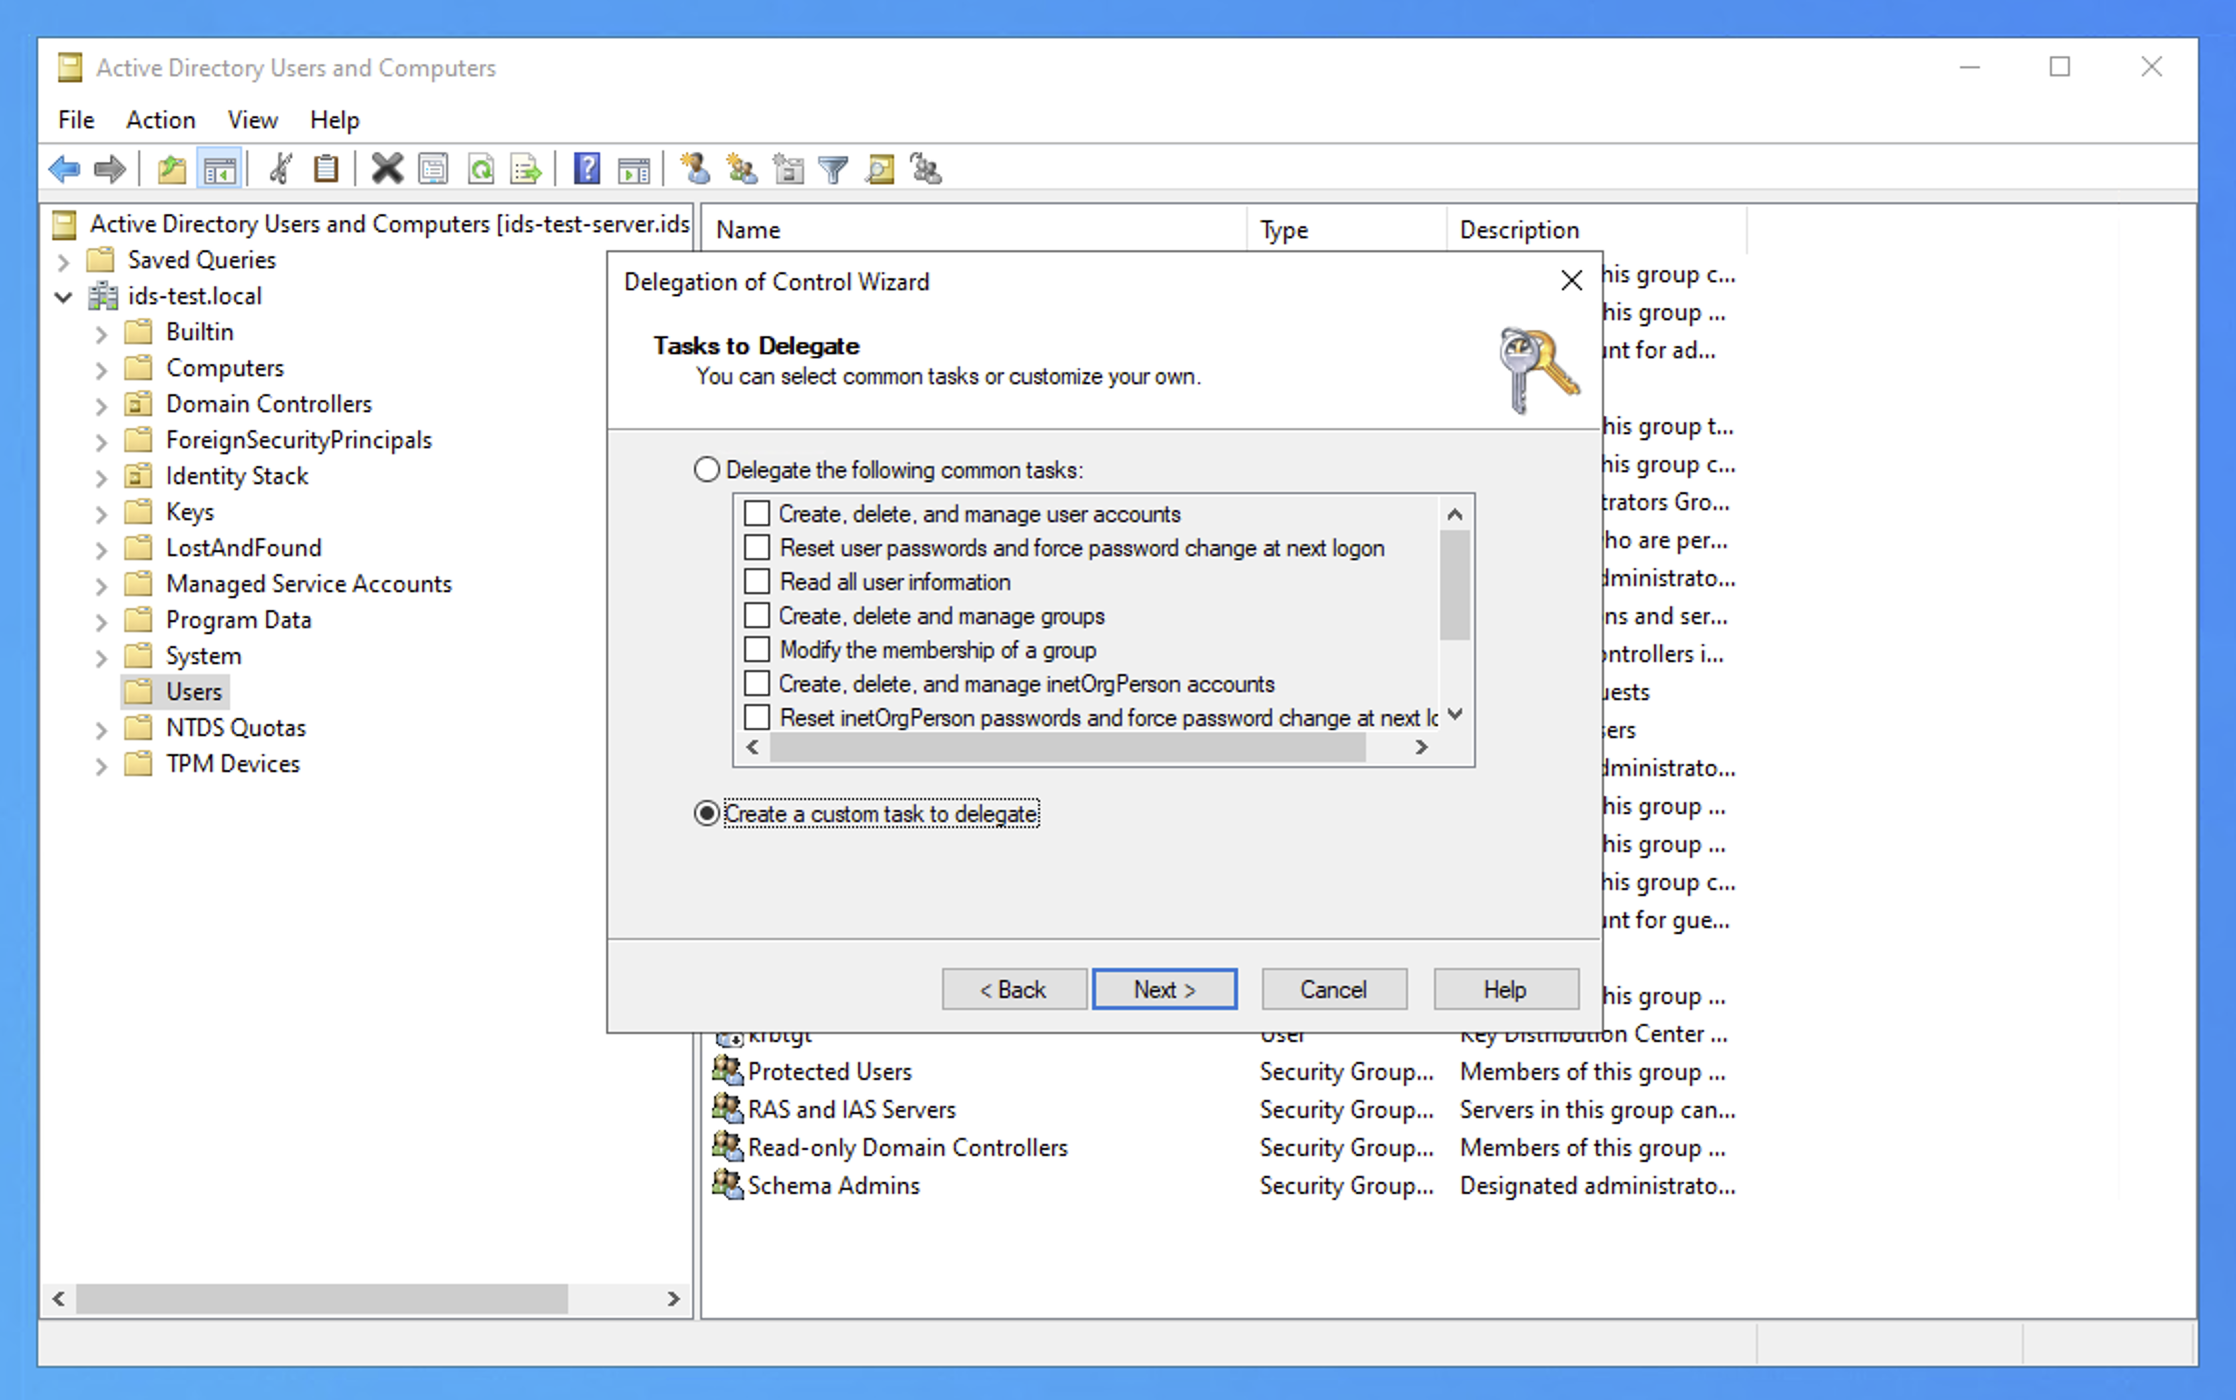Open the Help menu

pyautogui.click(x=334, y=120)
